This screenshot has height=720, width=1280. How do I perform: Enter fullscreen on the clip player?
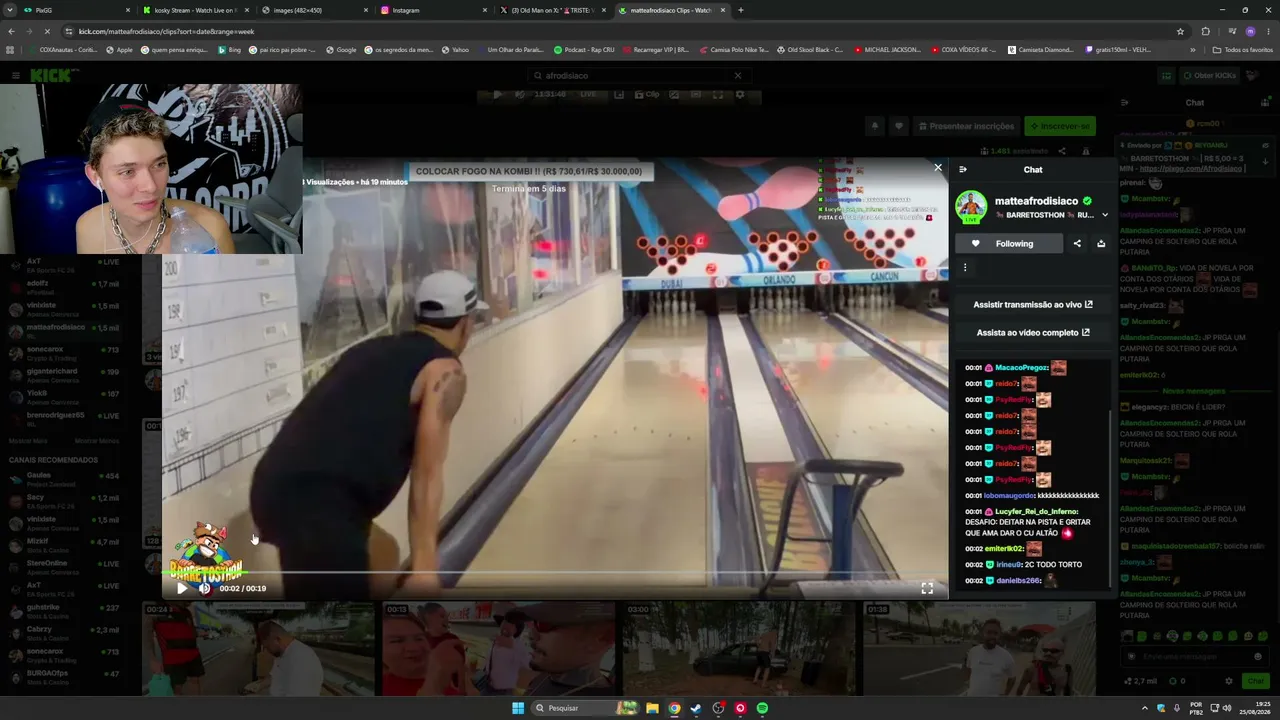click(927, 588)
